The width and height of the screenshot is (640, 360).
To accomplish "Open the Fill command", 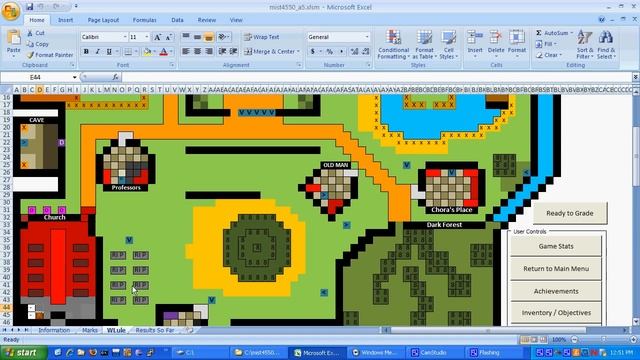I will point(546,44).
